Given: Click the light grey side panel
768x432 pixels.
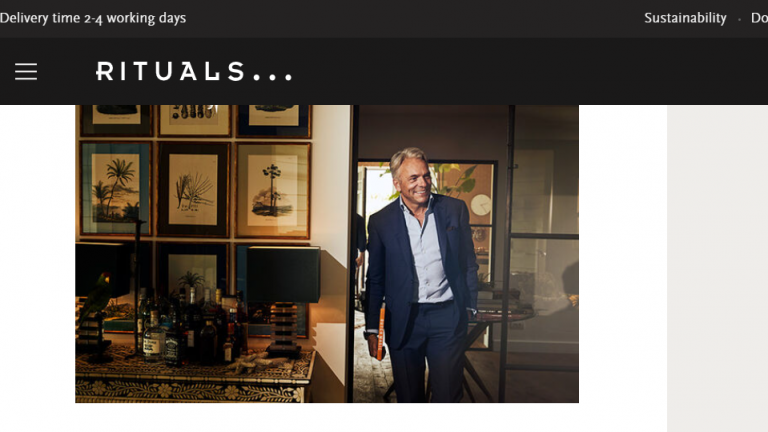Looking at the screenshot, I should tap(717, 268).
